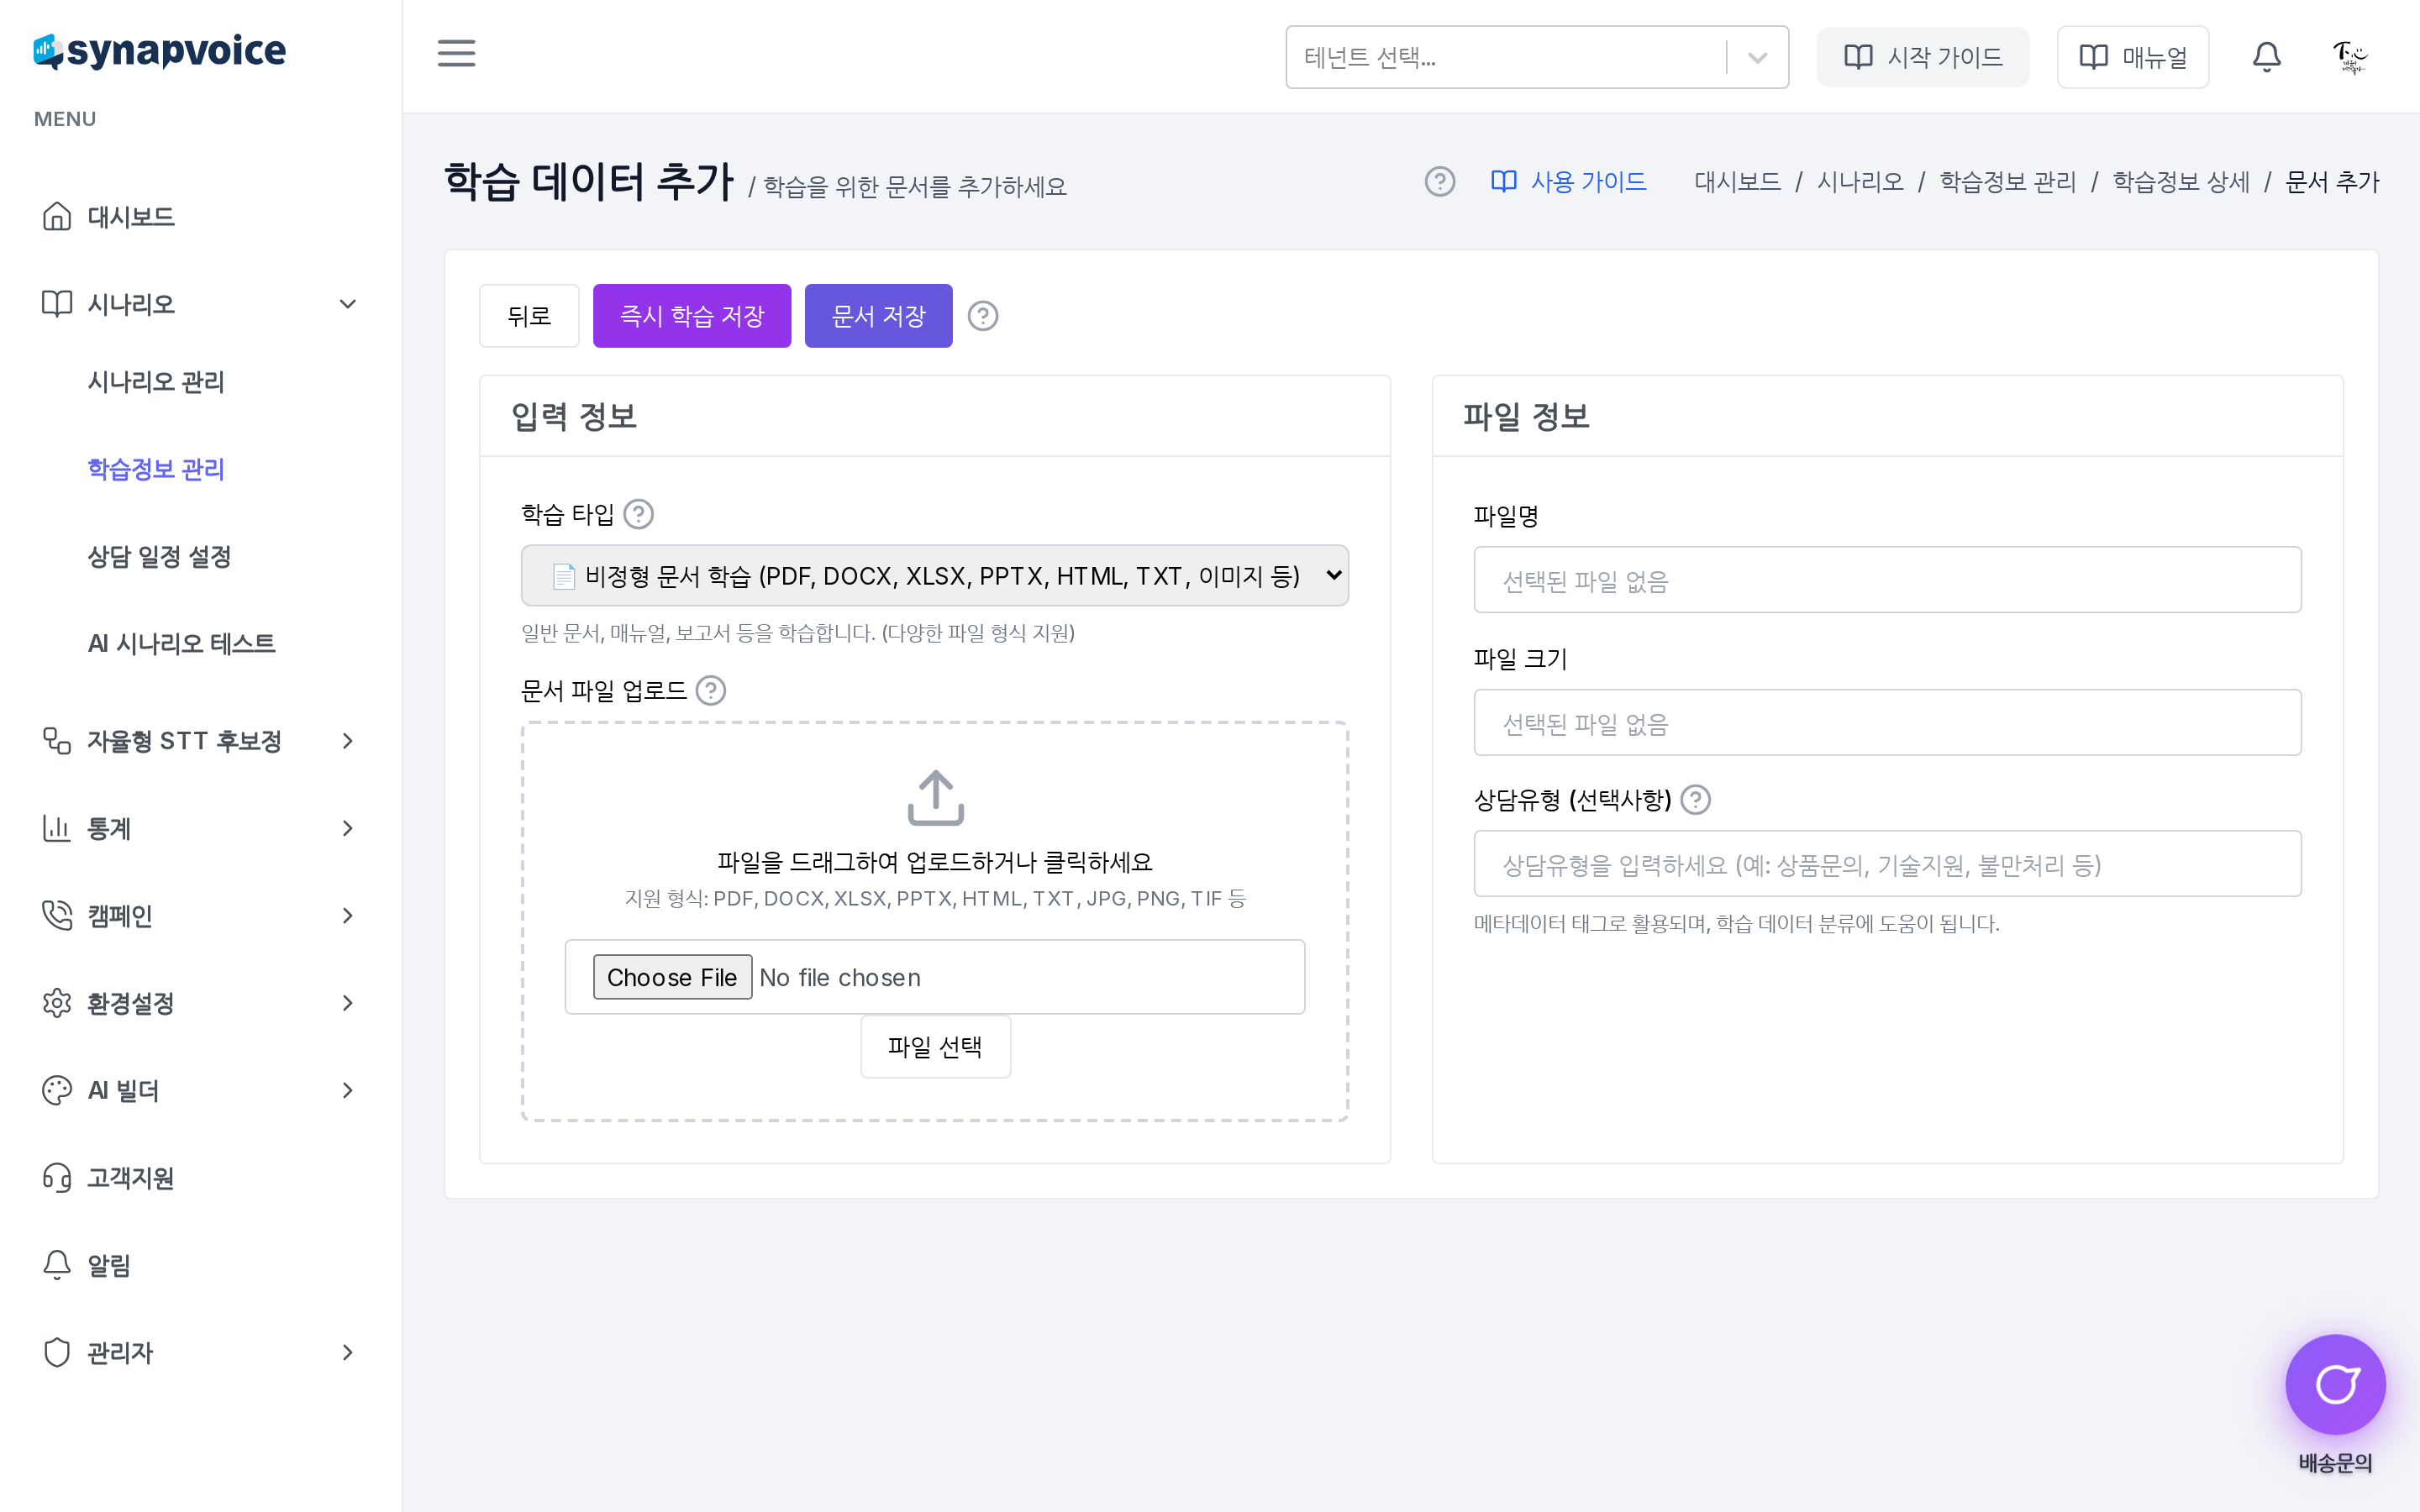Image resolution: width=2420 pixels, height=1512 pixels.
Task: Click the 고객지원 headset icon
Action: (x=57, y=1177)
